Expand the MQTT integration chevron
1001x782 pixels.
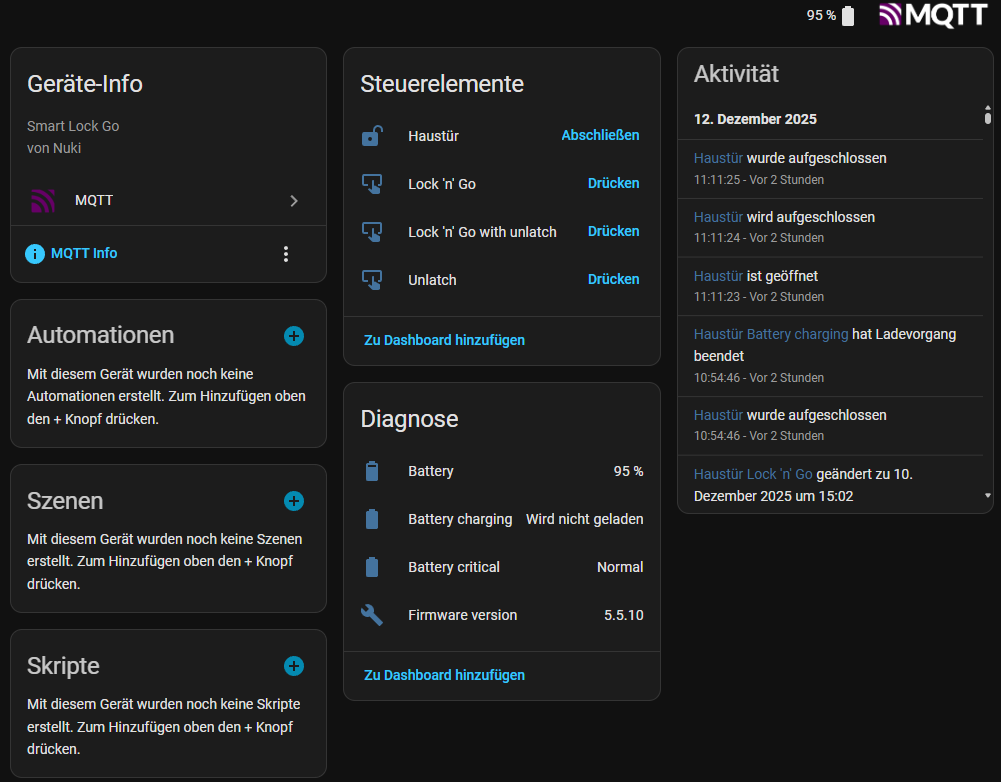point(294,201)
